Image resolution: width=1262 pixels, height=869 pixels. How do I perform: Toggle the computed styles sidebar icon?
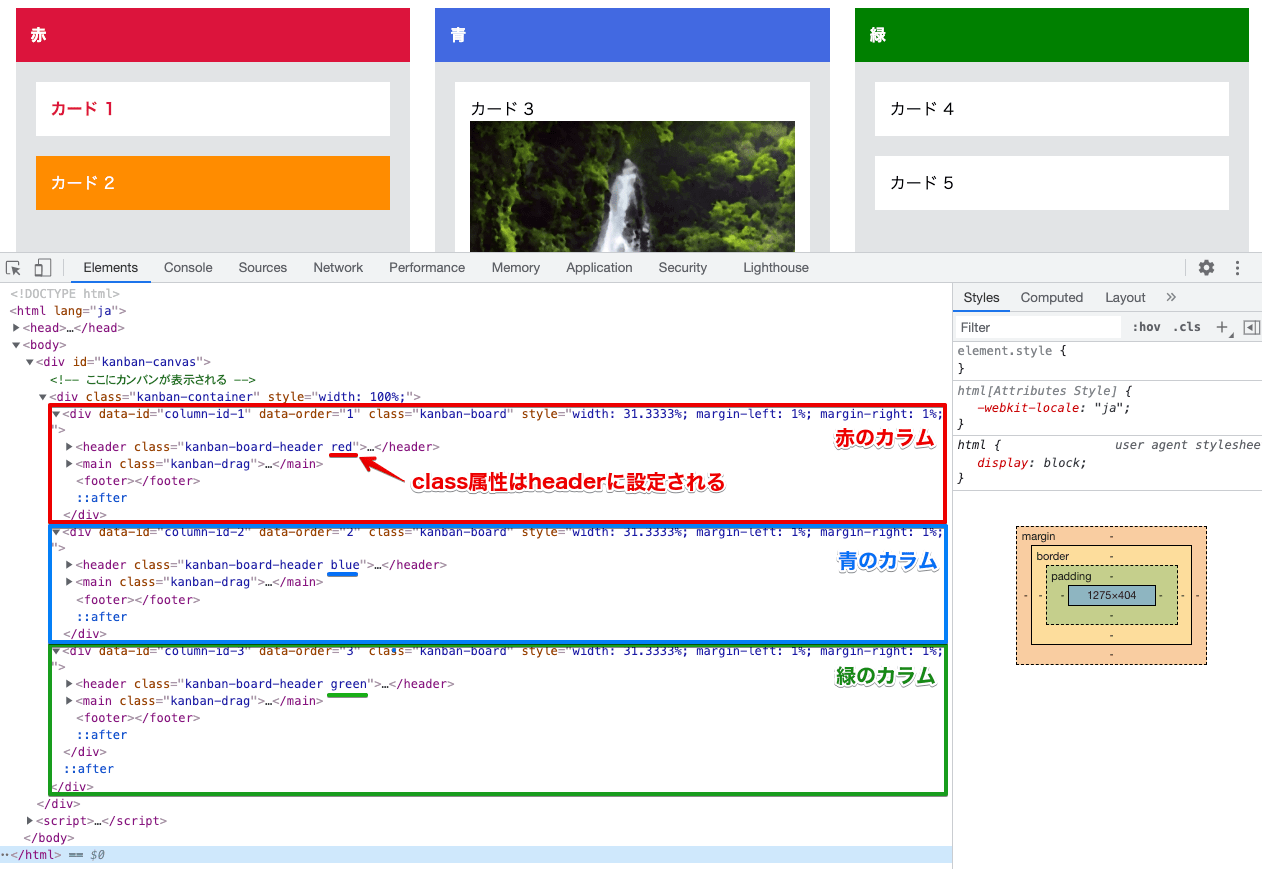[1251, 327]
